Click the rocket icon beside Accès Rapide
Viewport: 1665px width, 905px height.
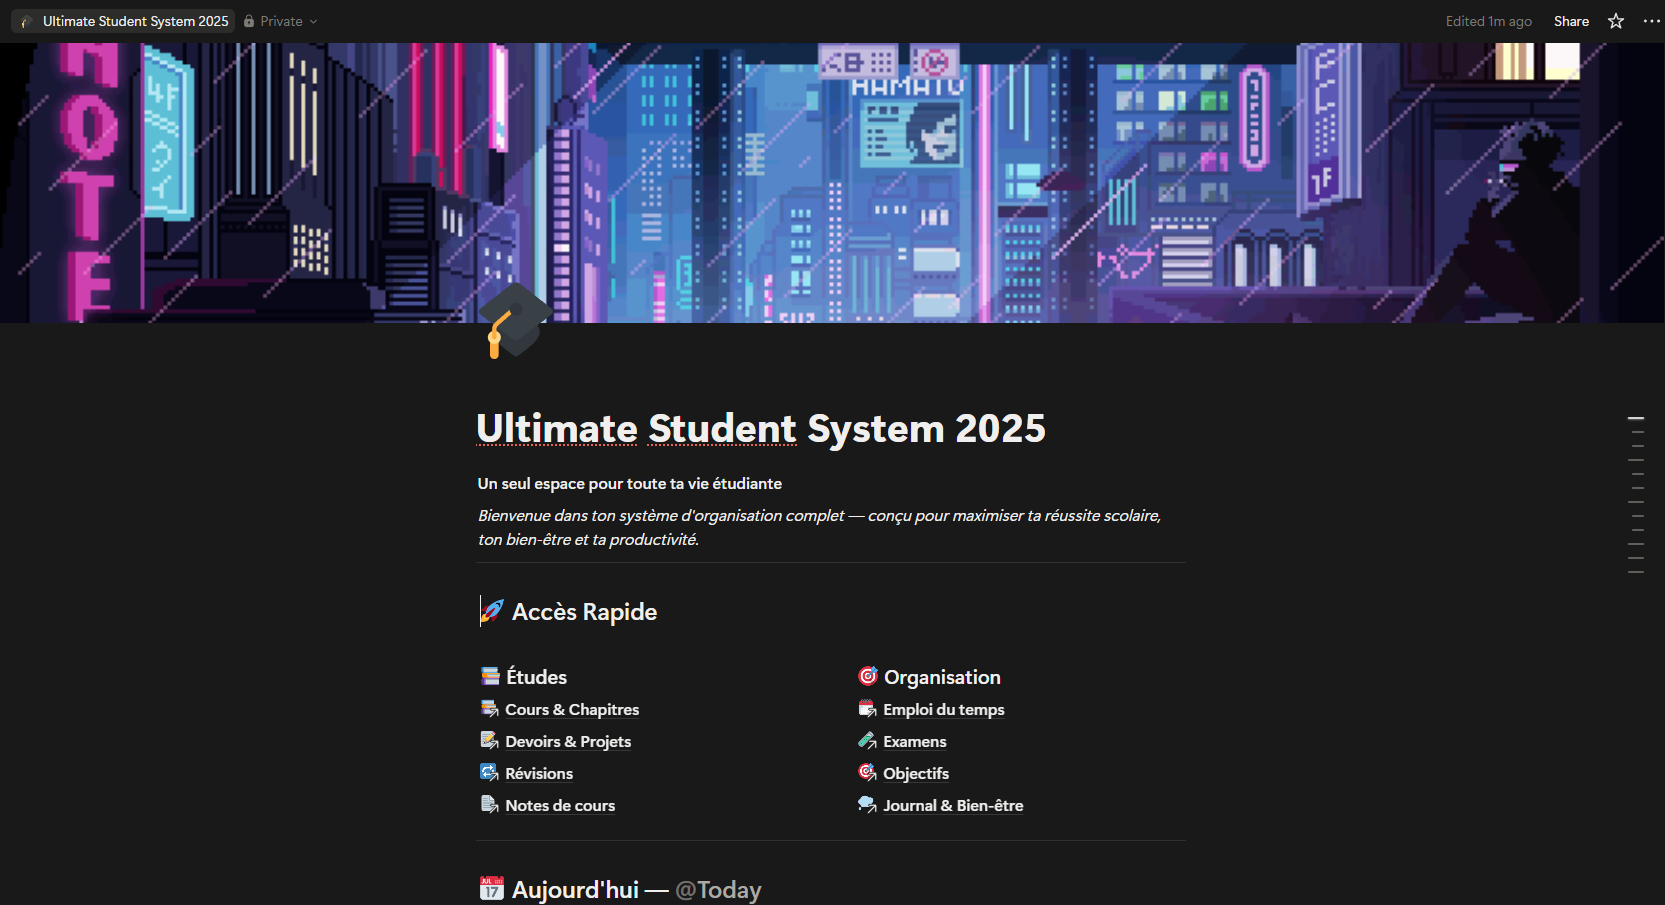(x=492, y=611)
